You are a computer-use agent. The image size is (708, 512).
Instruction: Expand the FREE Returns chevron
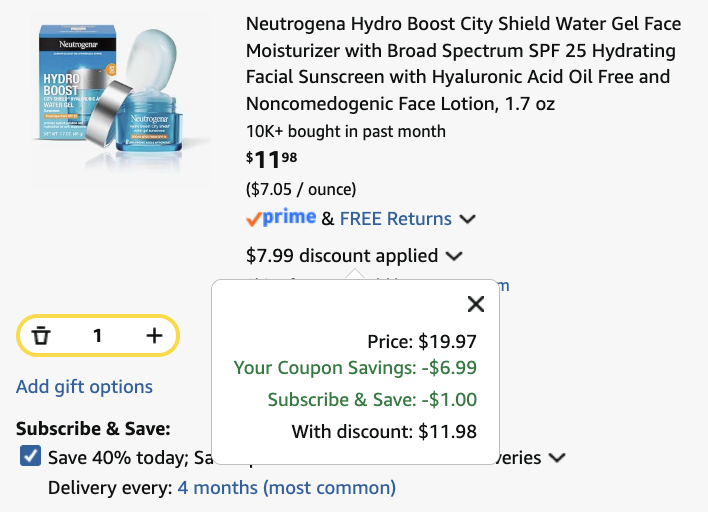point(467,219)
